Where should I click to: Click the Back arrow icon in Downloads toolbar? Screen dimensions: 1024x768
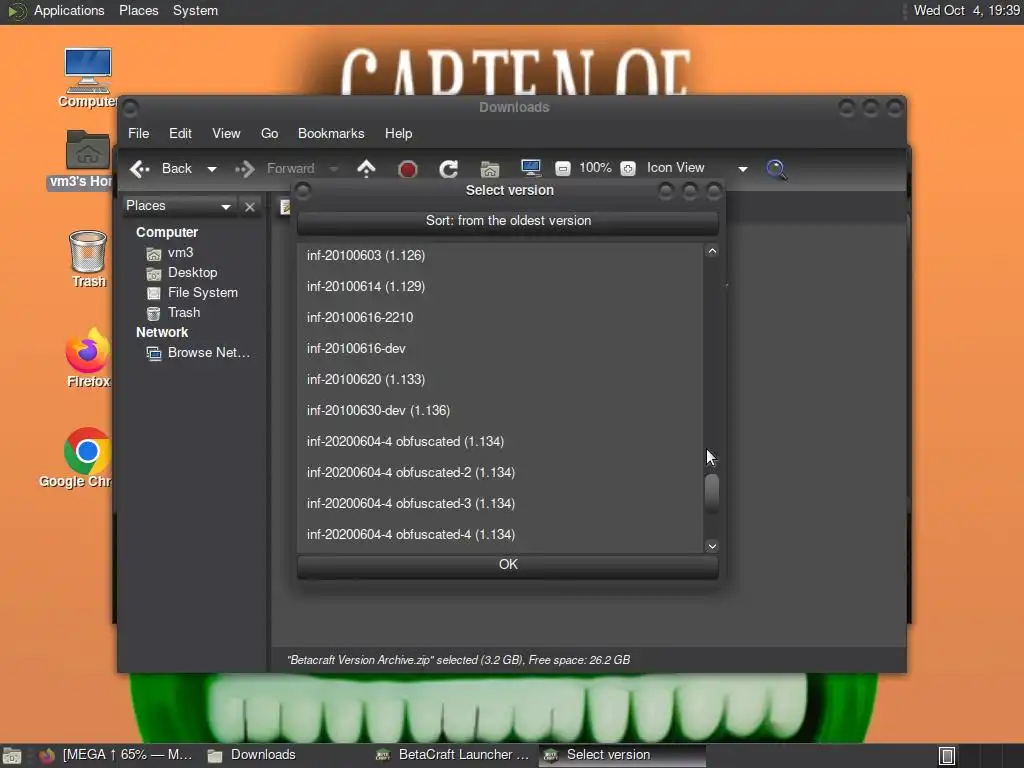click(x=140, y=169)
